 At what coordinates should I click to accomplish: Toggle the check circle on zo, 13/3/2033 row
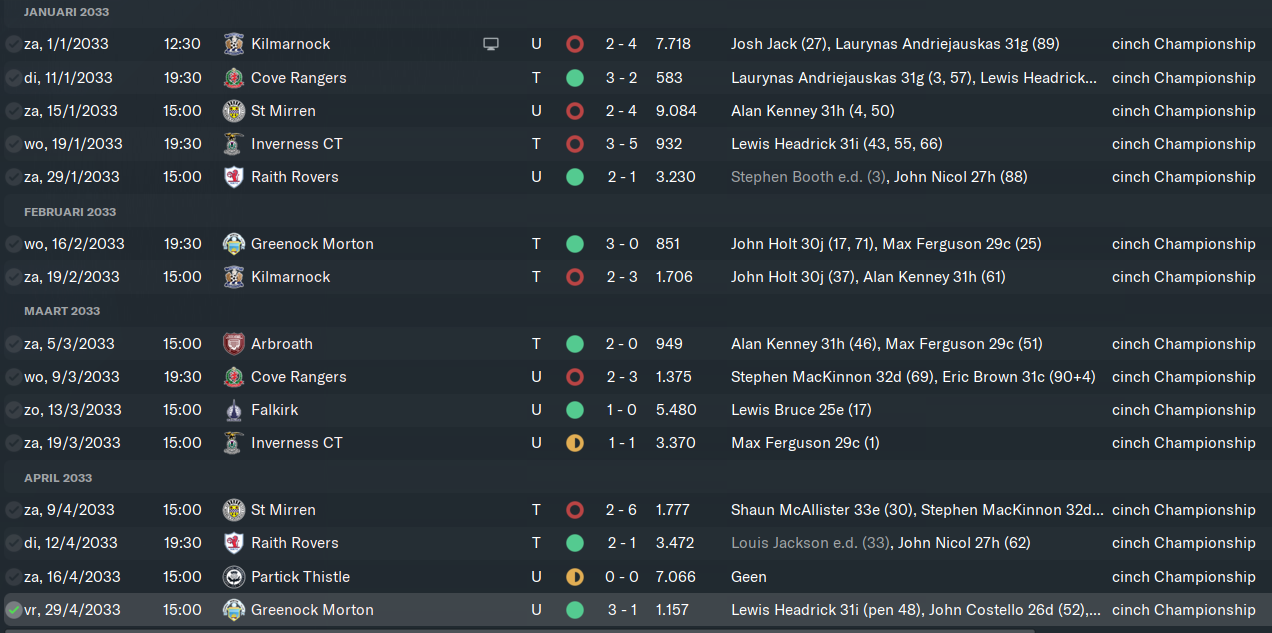tap(13, 410)
